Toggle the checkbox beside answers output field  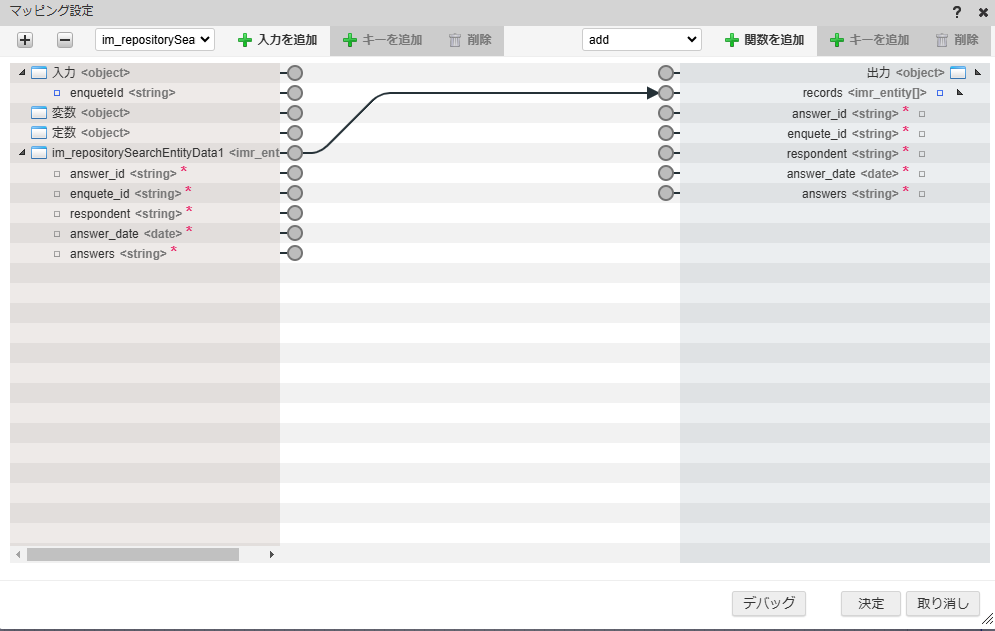[920, 193]
